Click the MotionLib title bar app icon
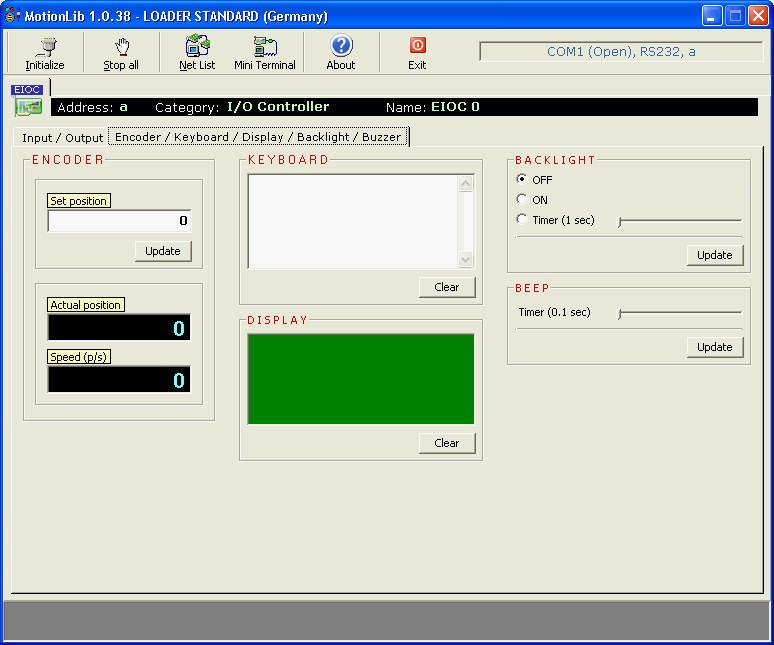Screen dimensions: 774x645 pos(12,16)
